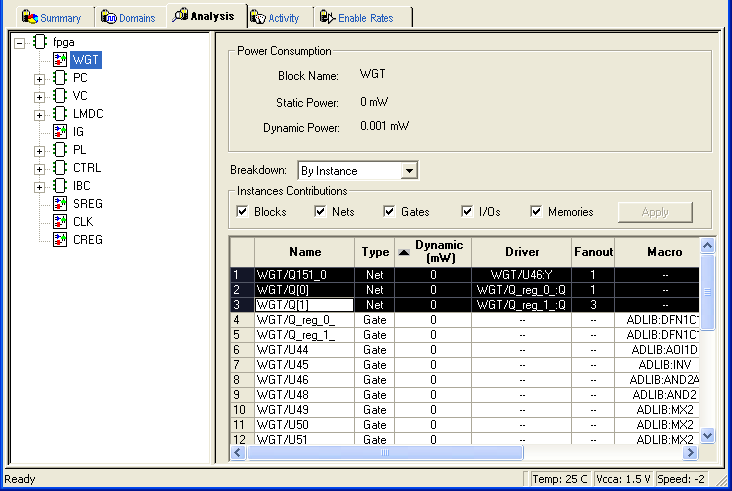Sort by Fanout column header
The image size is (732, 491).
tap(593, 252)
